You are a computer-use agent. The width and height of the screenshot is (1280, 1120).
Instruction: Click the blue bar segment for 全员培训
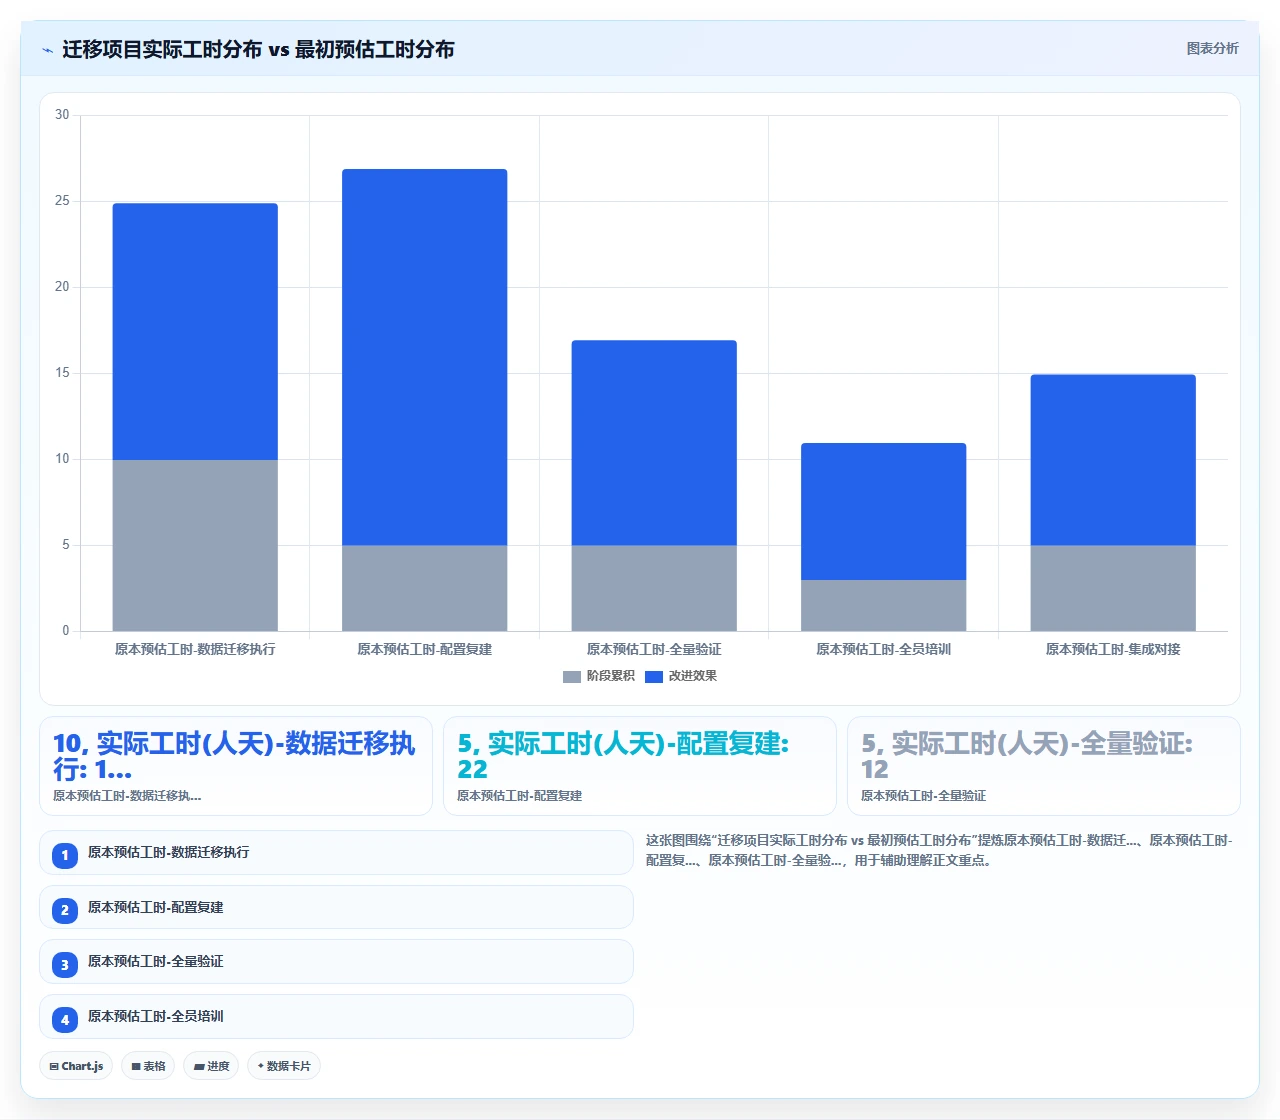[x=884, y=511]
